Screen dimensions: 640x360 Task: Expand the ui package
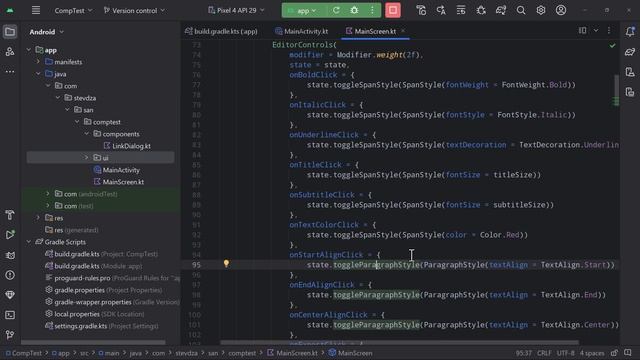point(86,158)
